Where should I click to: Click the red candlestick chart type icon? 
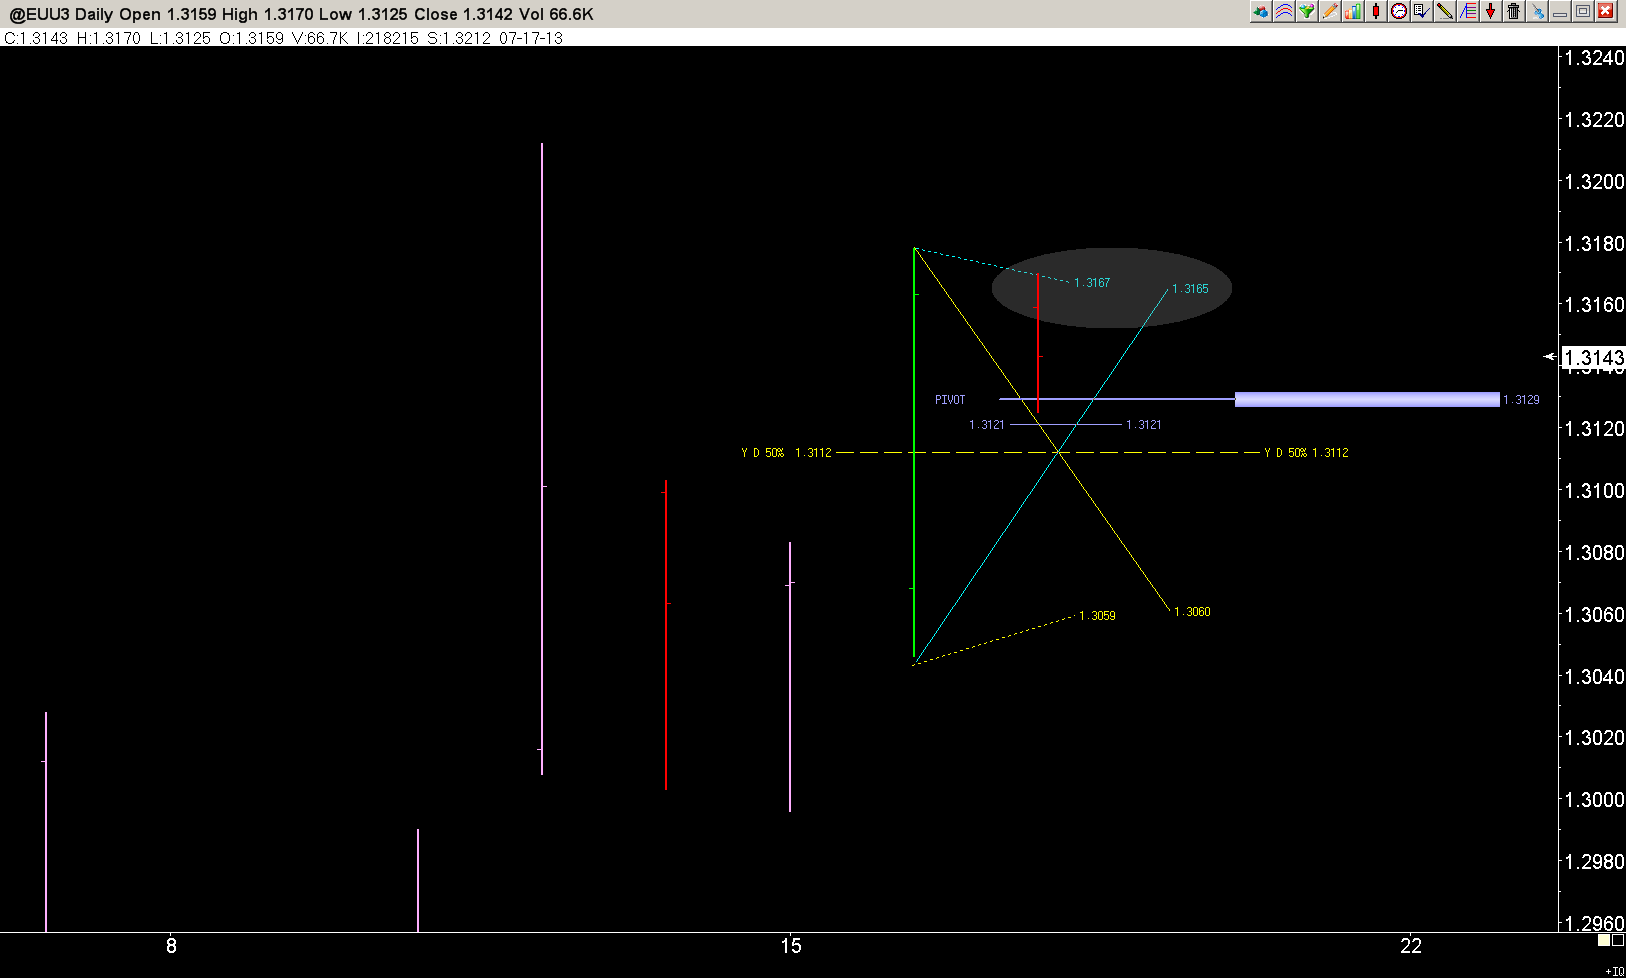coord(1376,11)
